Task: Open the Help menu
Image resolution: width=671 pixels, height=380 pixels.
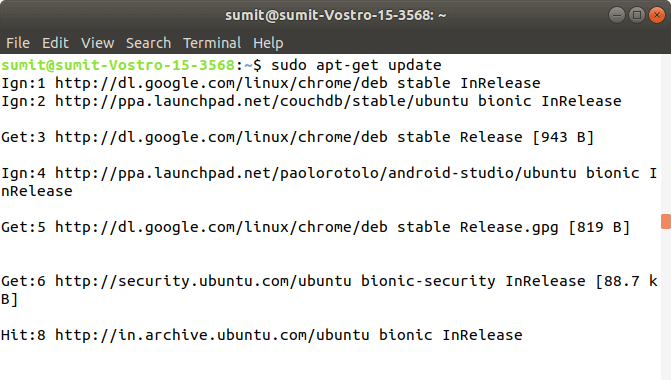Action: (268, 43)
